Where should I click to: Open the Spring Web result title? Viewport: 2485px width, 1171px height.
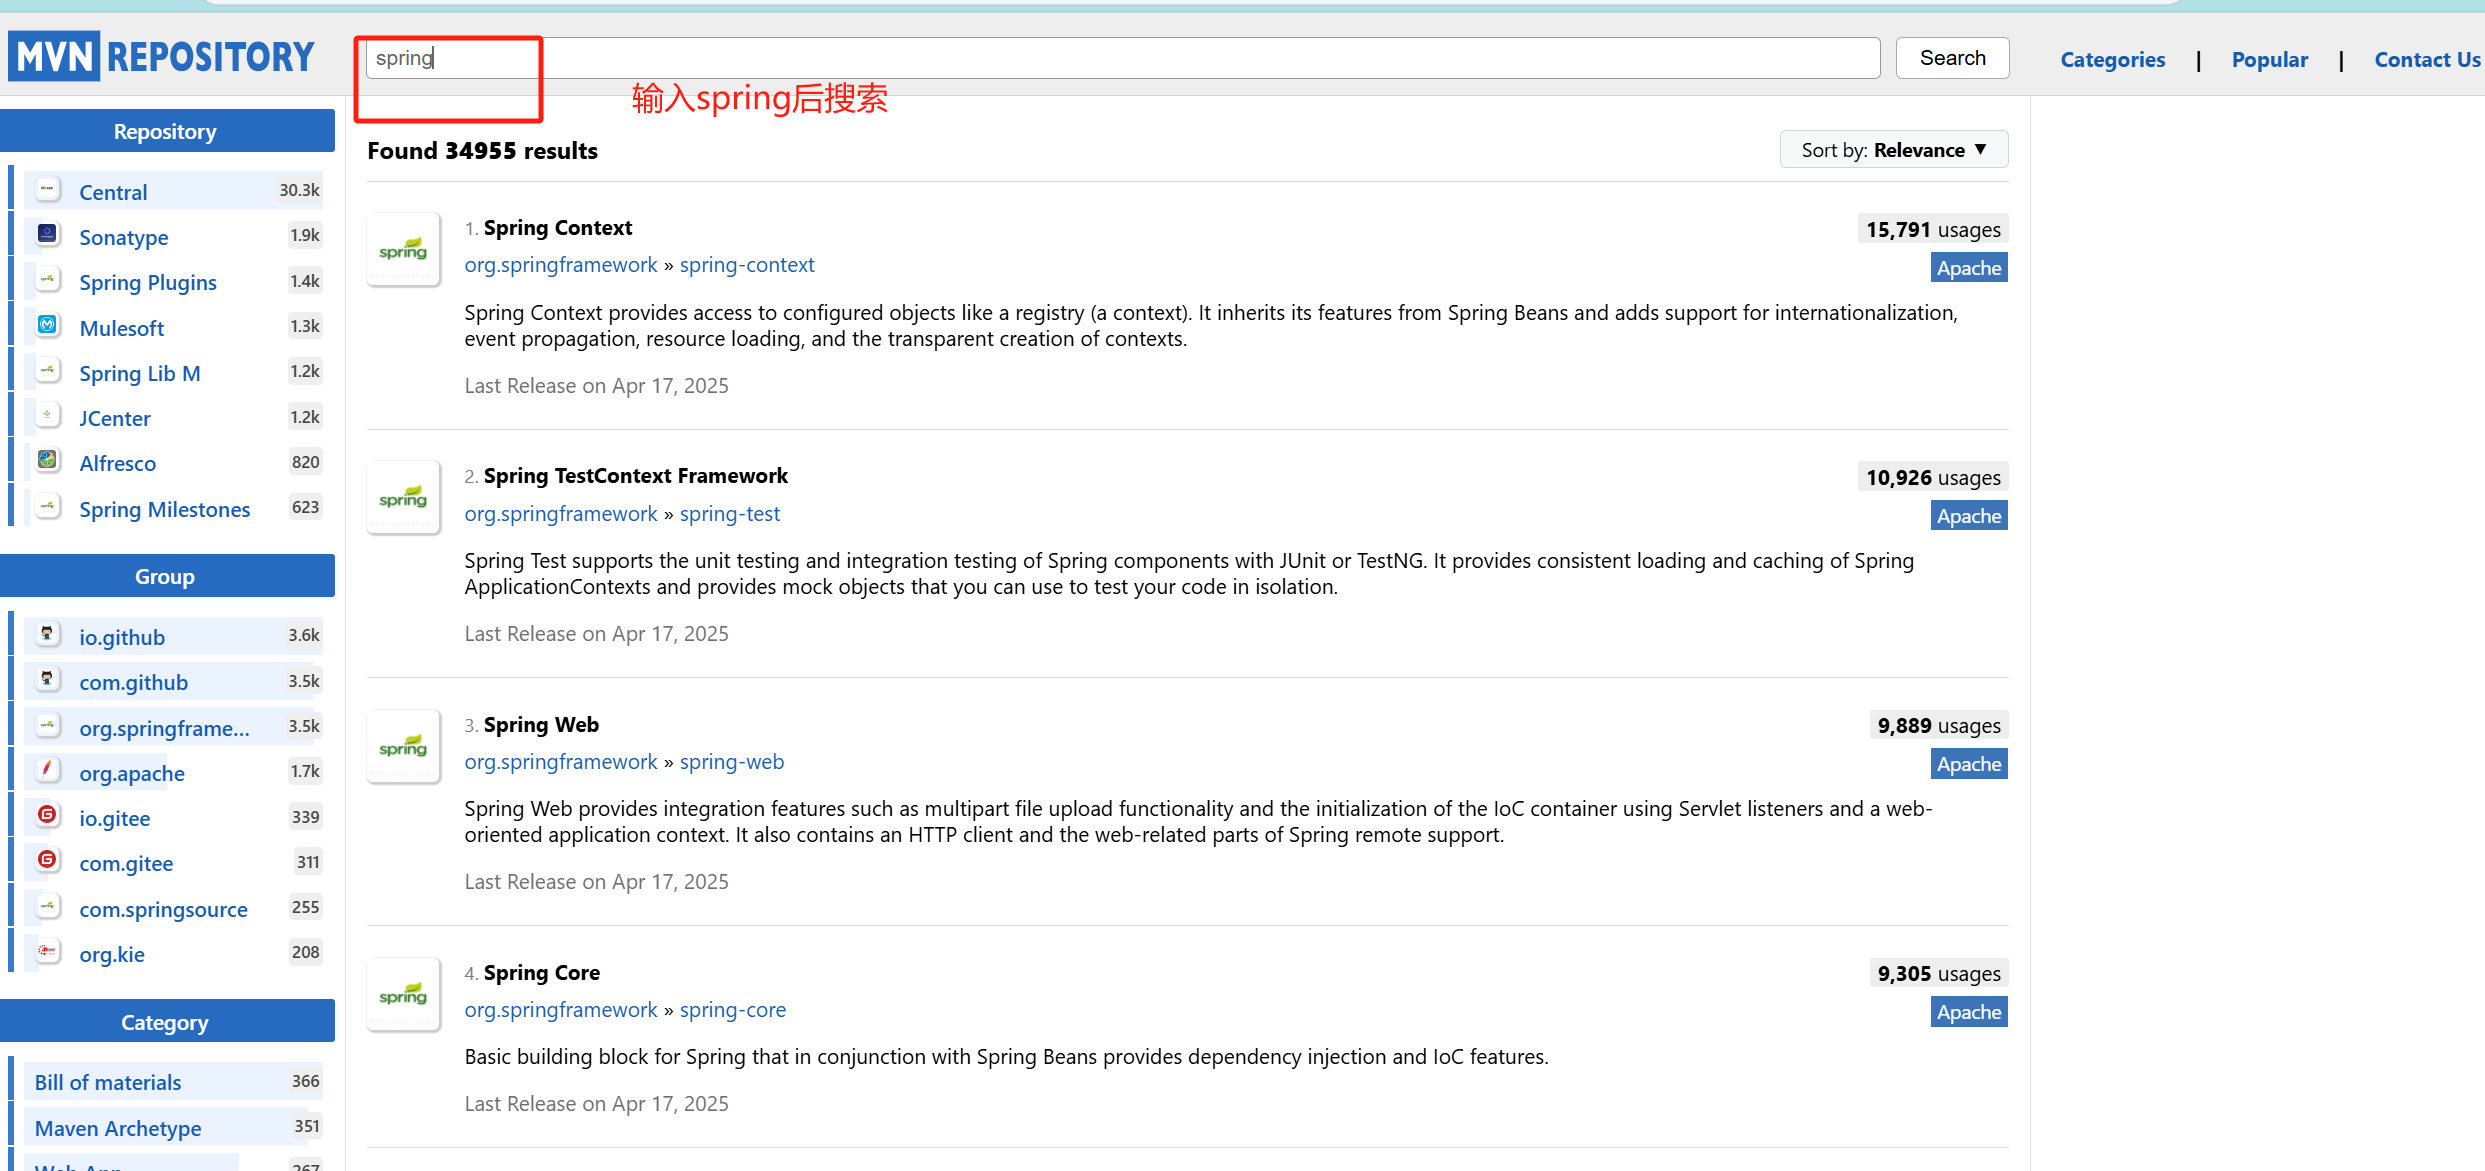pyautogui.click(x=541, y=725)
